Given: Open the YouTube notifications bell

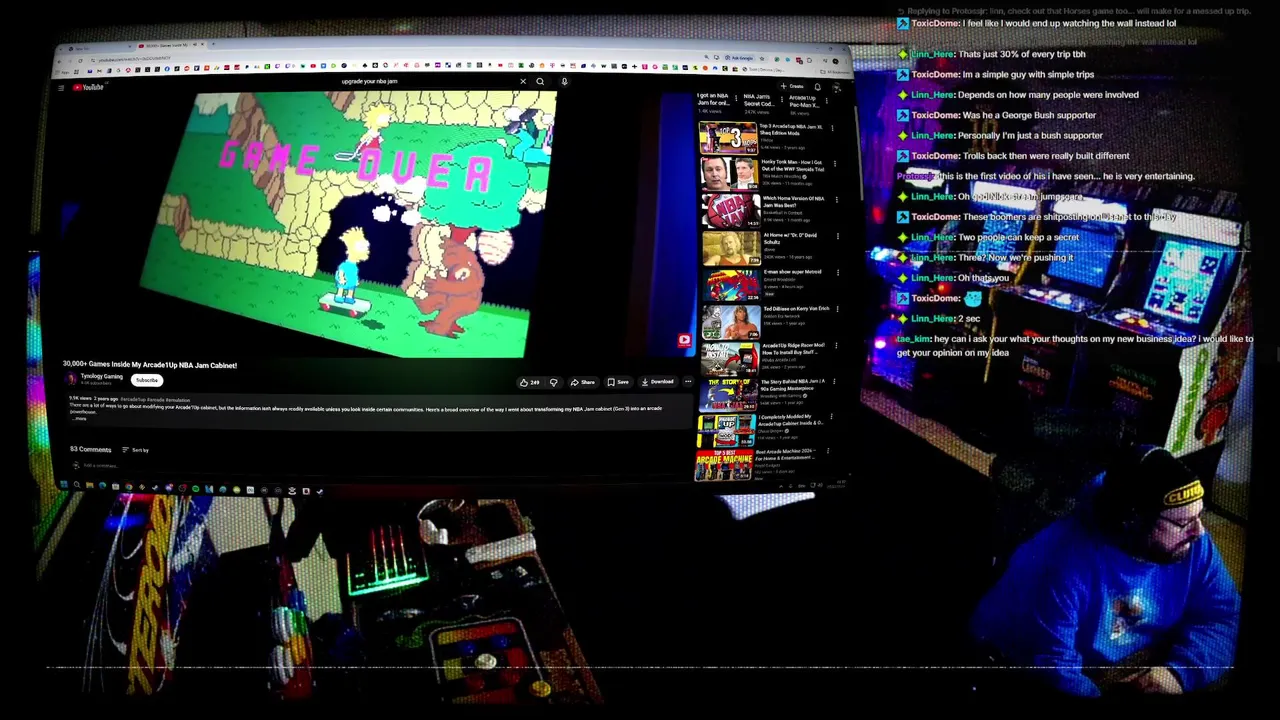Looking at the screenshot, I should pos(817,87).
